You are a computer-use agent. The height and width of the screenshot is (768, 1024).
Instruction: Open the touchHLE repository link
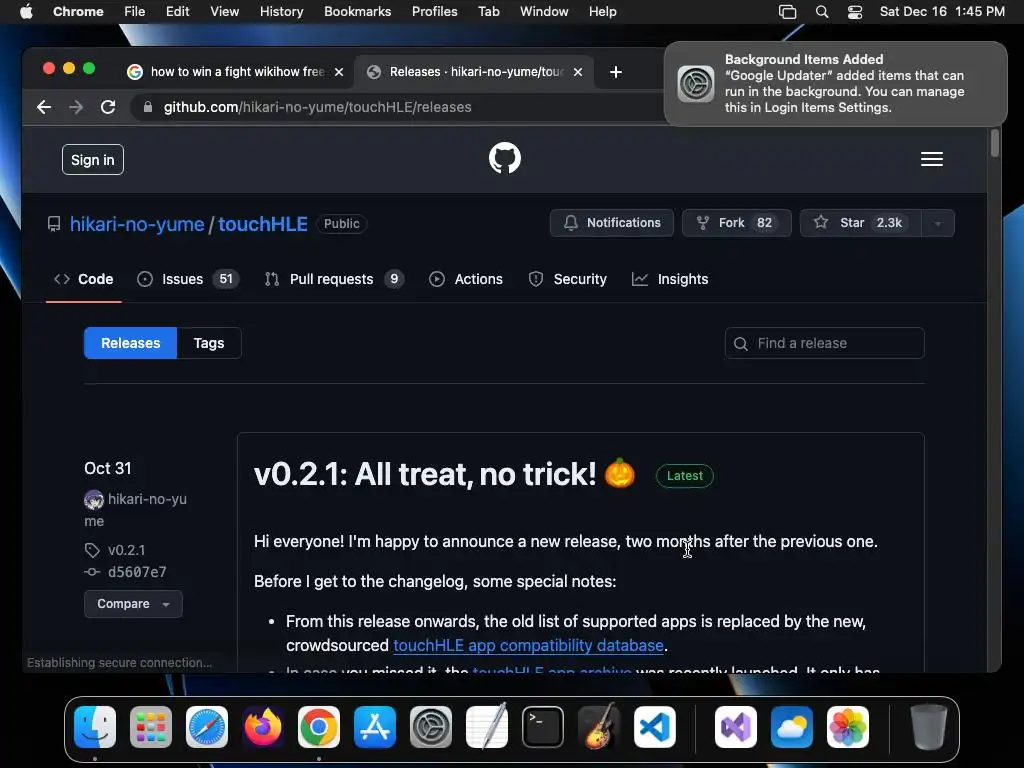[263, 224]
